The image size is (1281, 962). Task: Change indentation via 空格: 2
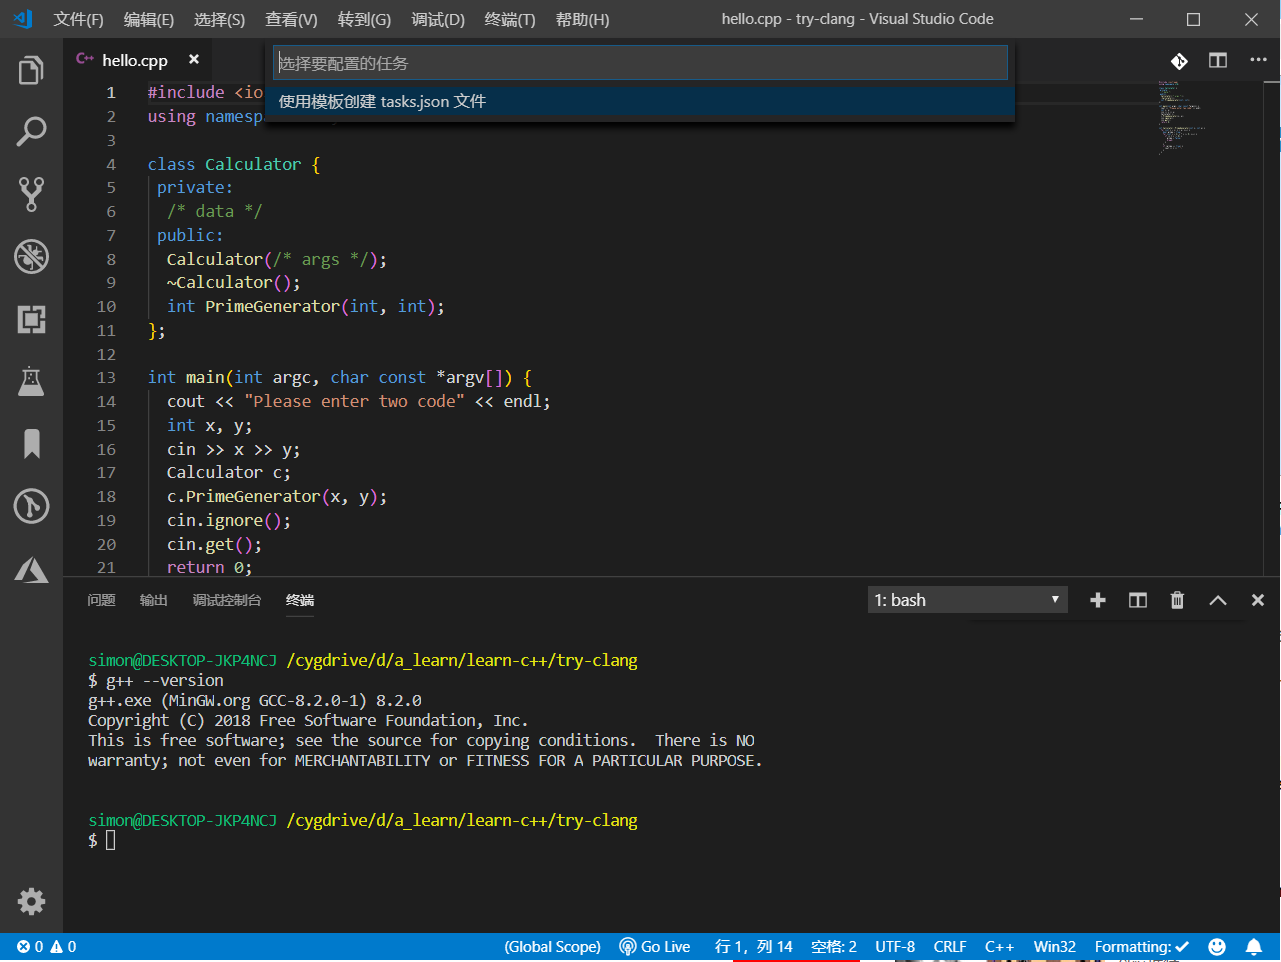(x=834, y=947)
